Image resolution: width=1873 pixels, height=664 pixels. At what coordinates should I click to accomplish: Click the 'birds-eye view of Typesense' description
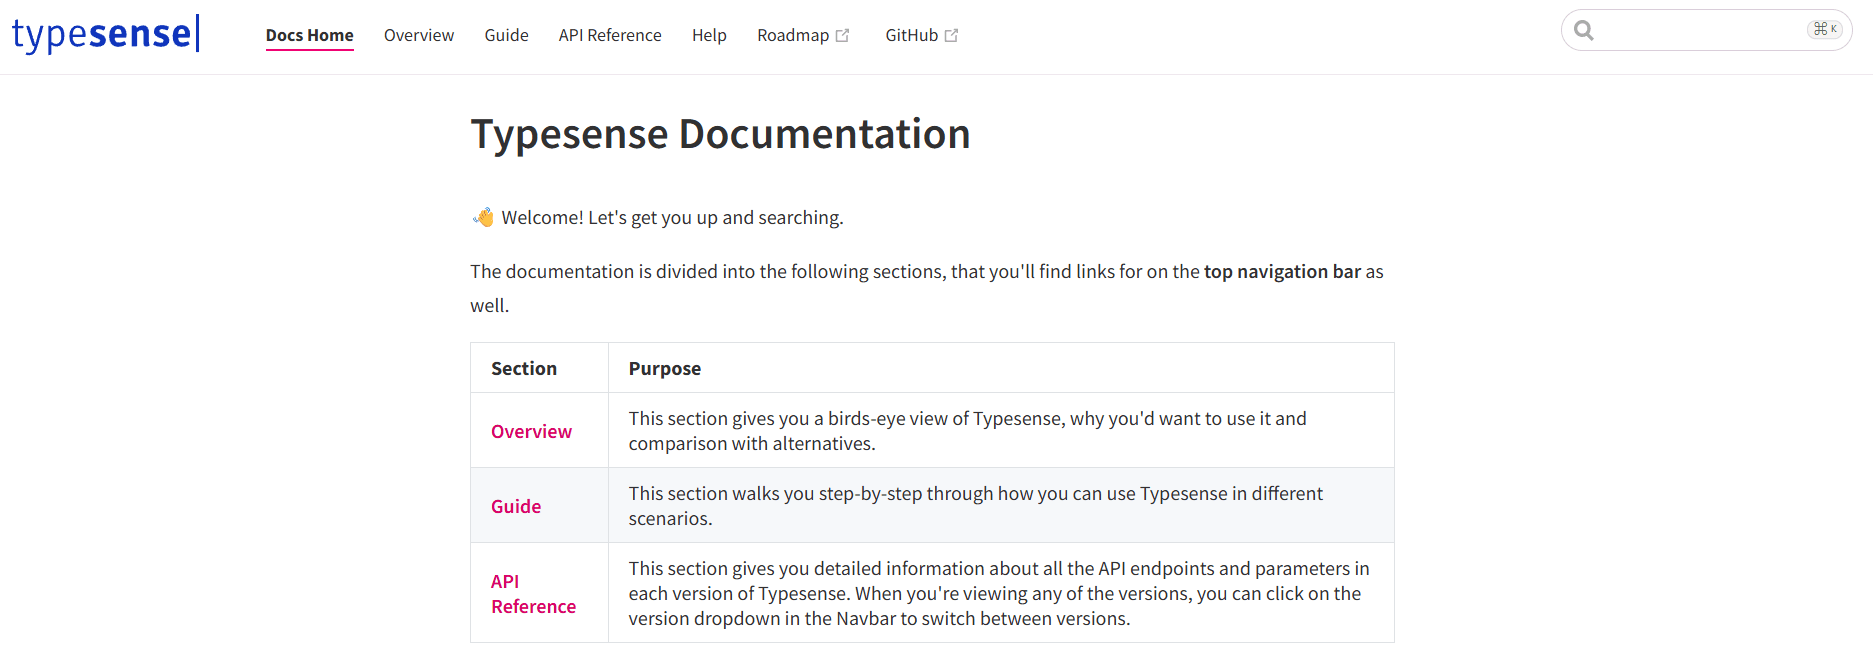pos(967,431)
